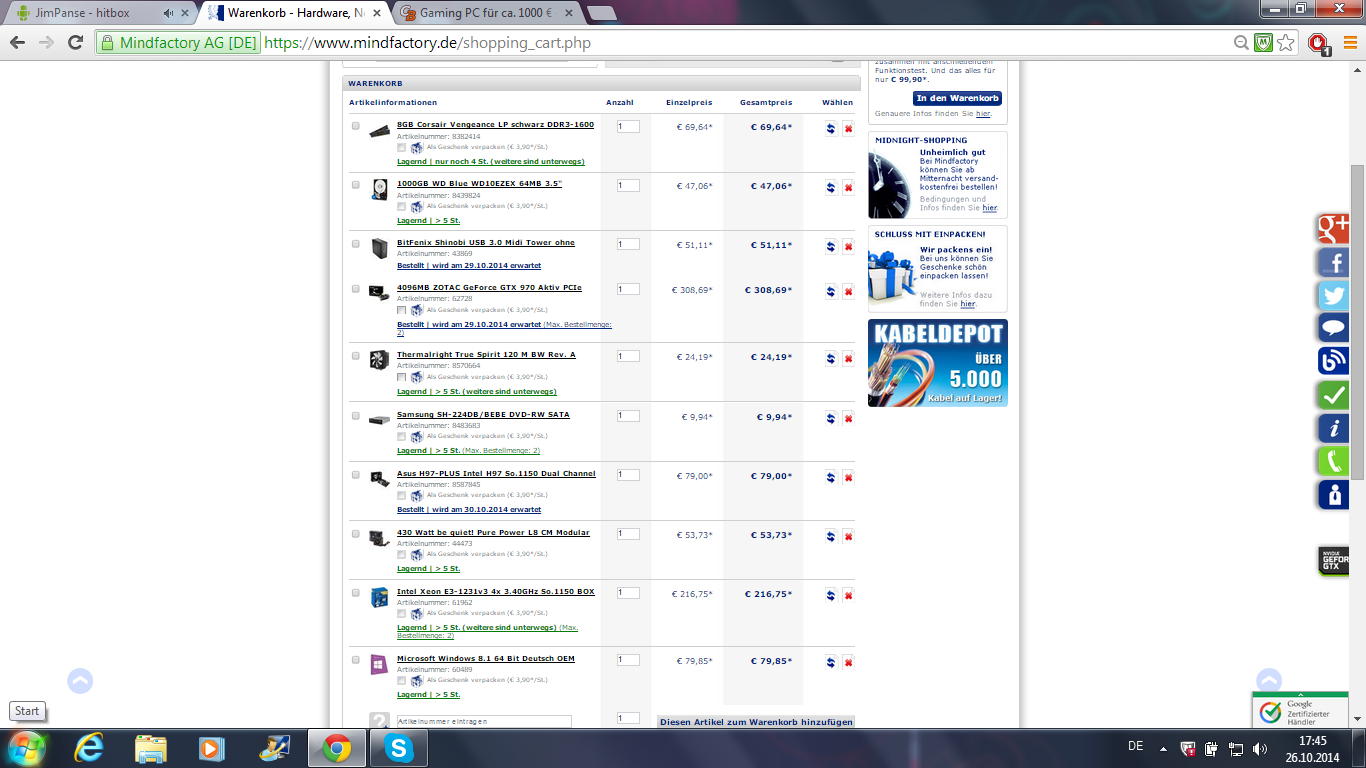Show hidden tray icons arrow
1366x768 pixels.
[x=1162, y=748]
